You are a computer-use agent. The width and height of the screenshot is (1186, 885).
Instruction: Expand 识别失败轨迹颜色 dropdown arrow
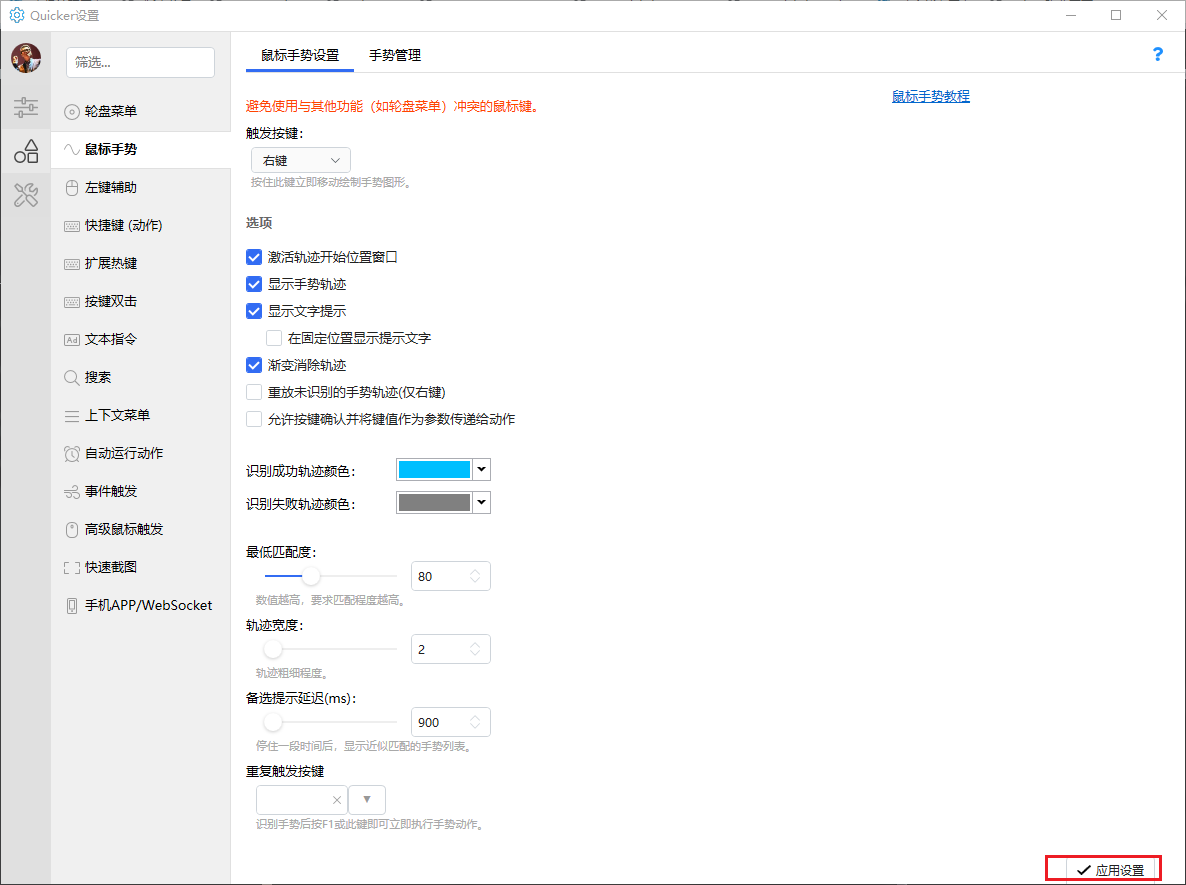[x=481, y=502]
